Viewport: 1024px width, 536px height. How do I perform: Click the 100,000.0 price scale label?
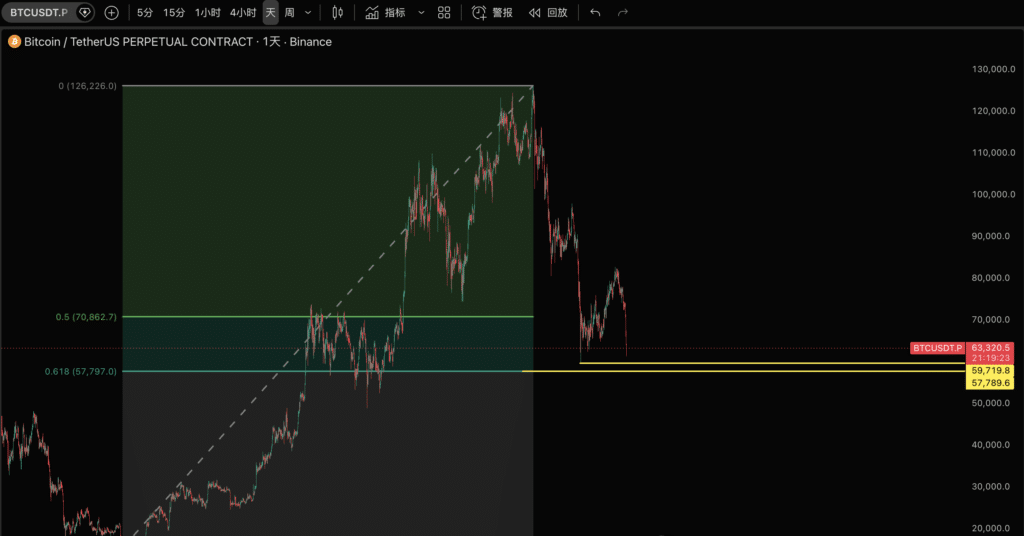pos(993,195)
